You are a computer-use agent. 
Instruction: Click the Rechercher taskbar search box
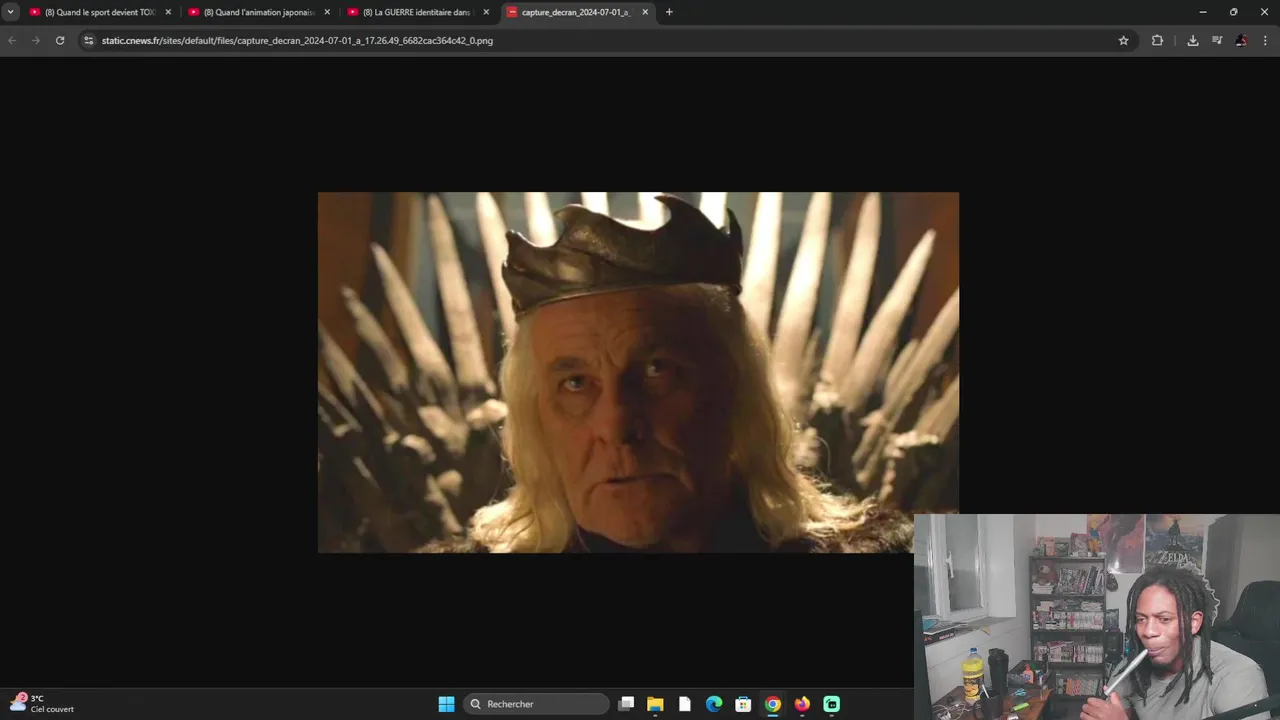click(x=537, y=704)
